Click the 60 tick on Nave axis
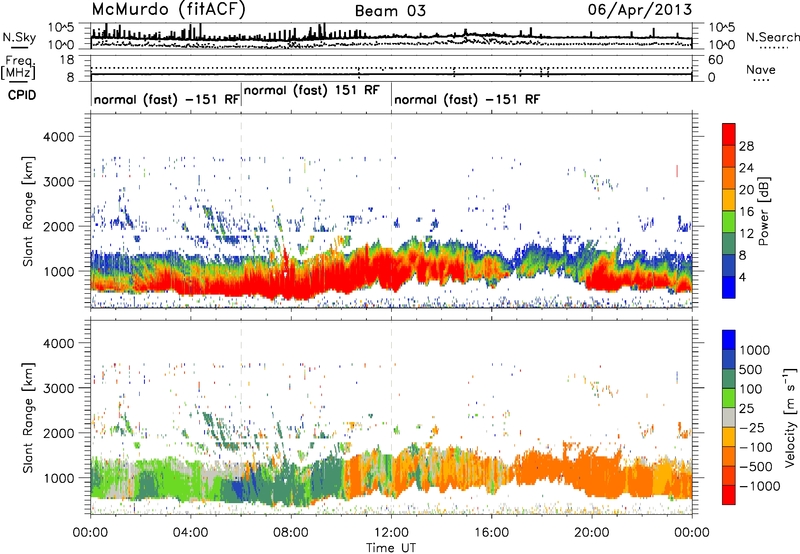 pos(715,60)
